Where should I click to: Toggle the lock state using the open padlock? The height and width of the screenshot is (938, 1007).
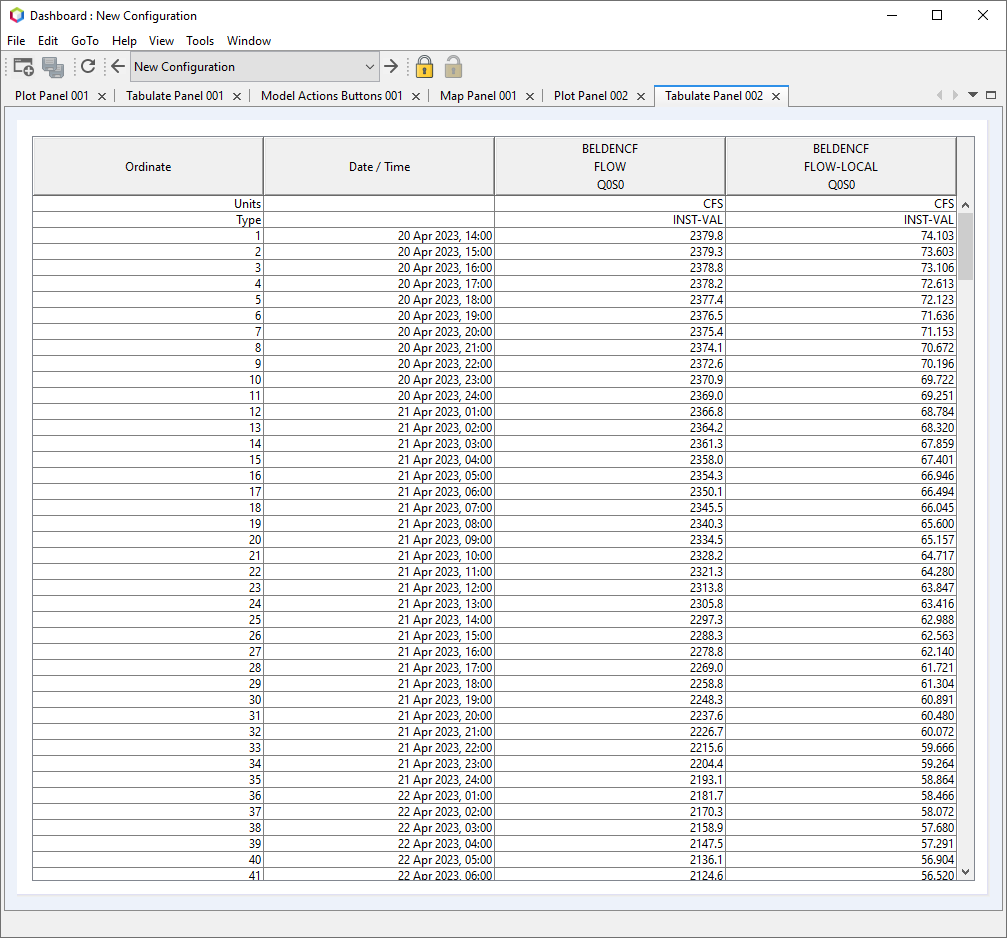pyautogui.click(x=452, y=66)
